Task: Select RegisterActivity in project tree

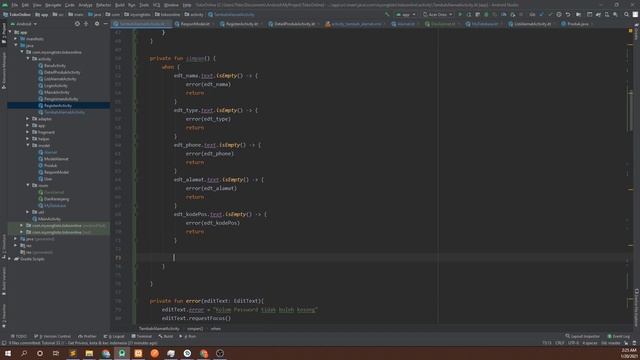Action: (x=58, y=106)
